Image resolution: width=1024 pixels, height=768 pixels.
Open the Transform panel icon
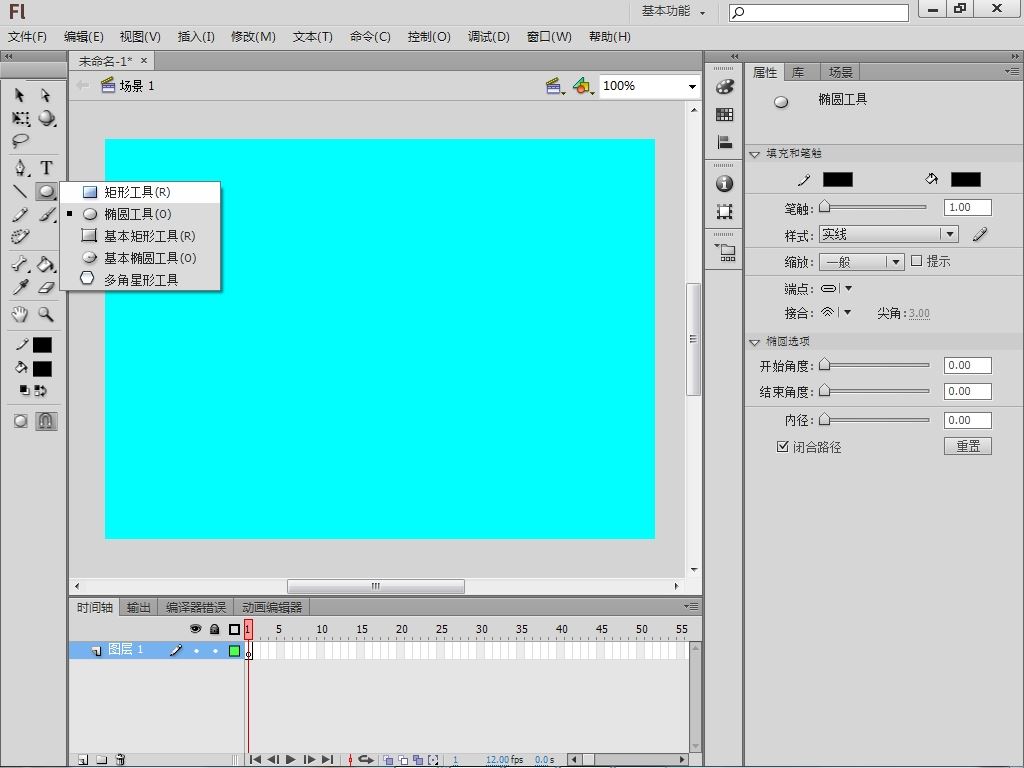pos(724,212)
